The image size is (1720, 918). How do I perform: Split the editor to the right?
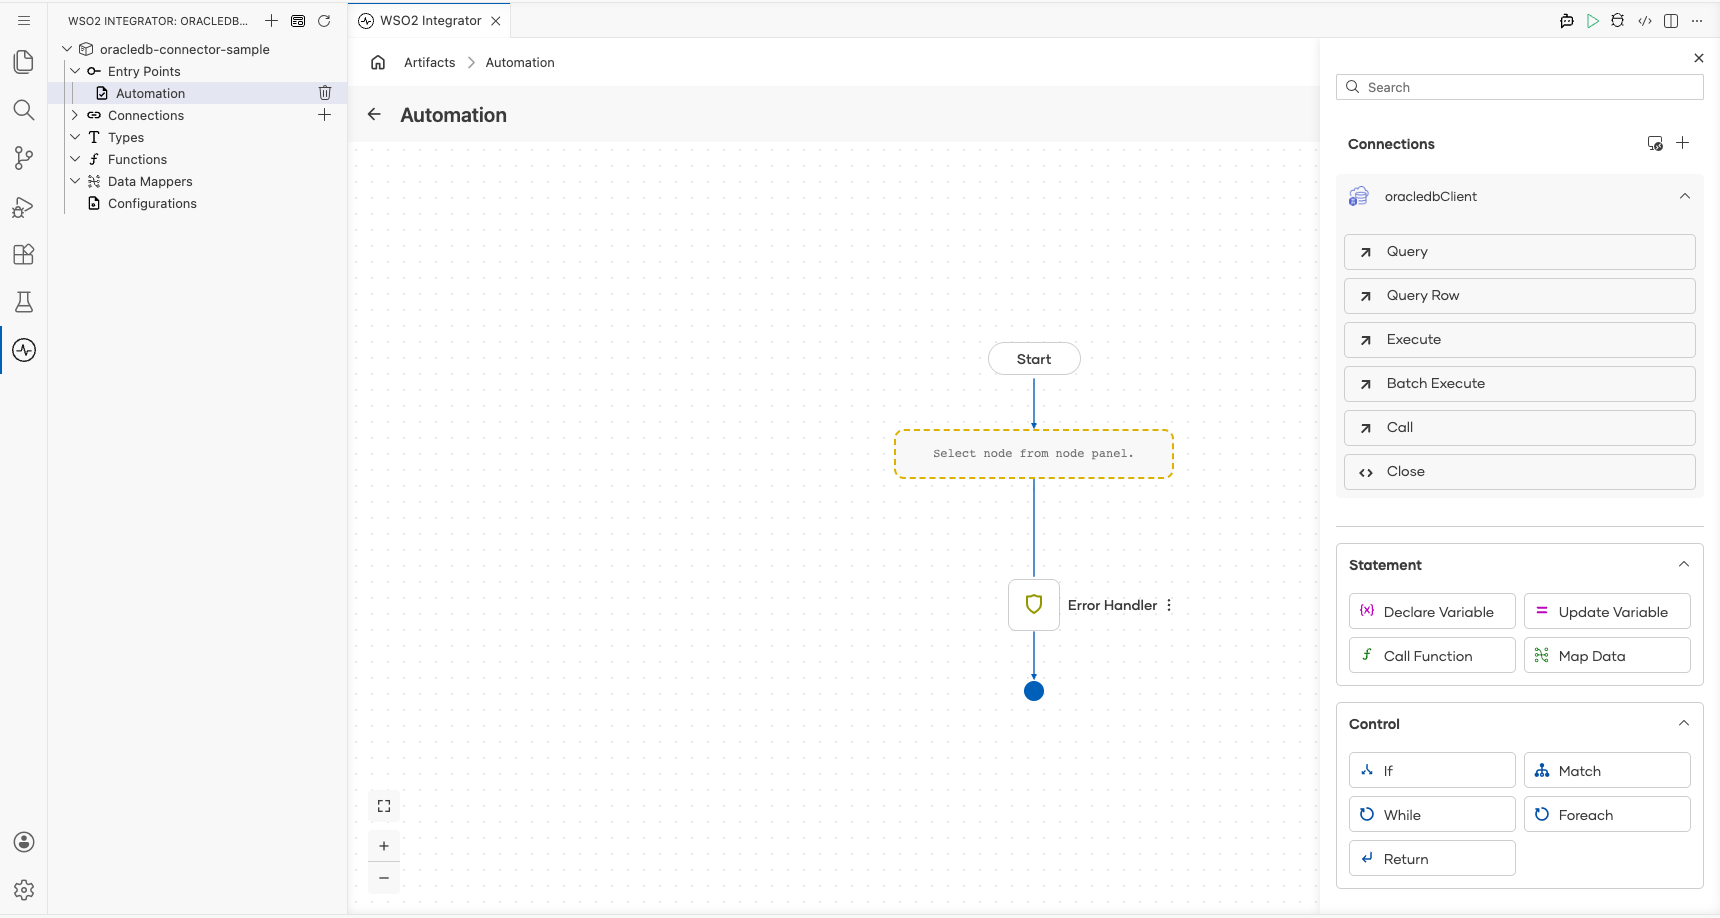(1671, 21)
